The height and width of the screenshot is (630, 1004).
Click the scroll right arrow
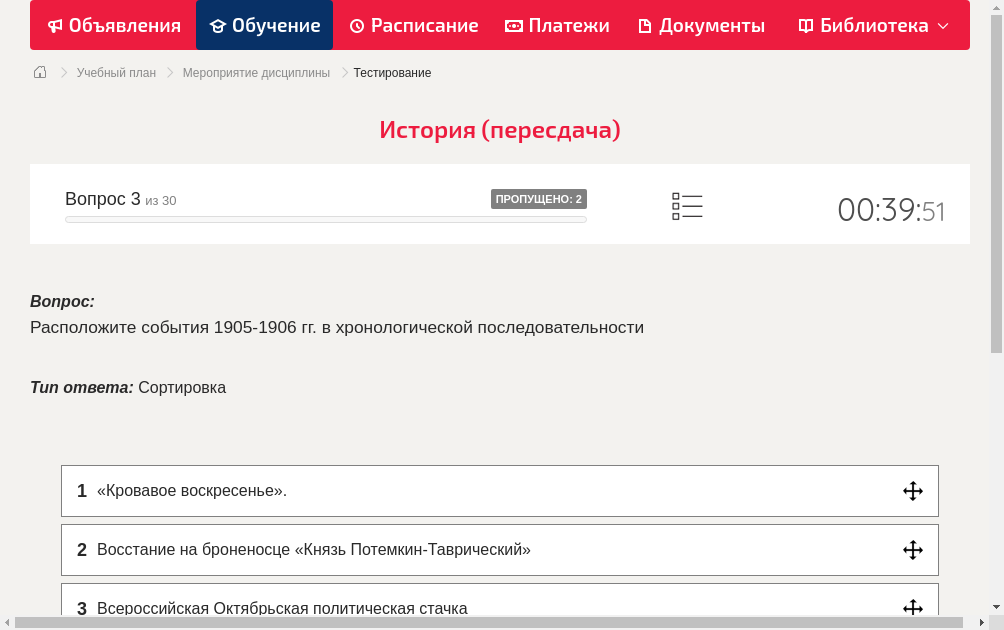click(982, 622)
